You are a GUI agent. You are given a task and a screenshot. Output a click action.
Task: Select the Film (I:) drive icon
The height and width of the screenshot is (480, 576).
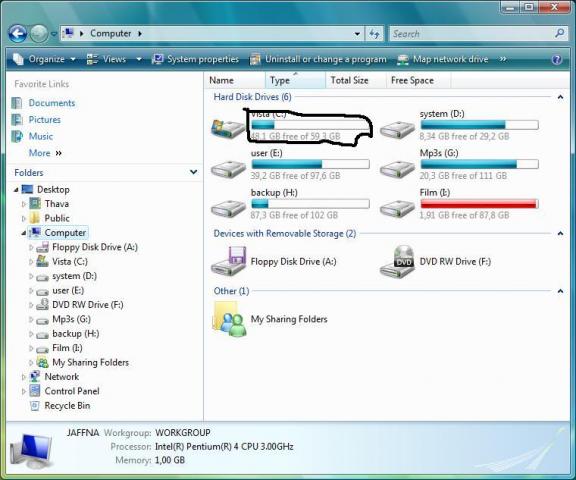397,209
